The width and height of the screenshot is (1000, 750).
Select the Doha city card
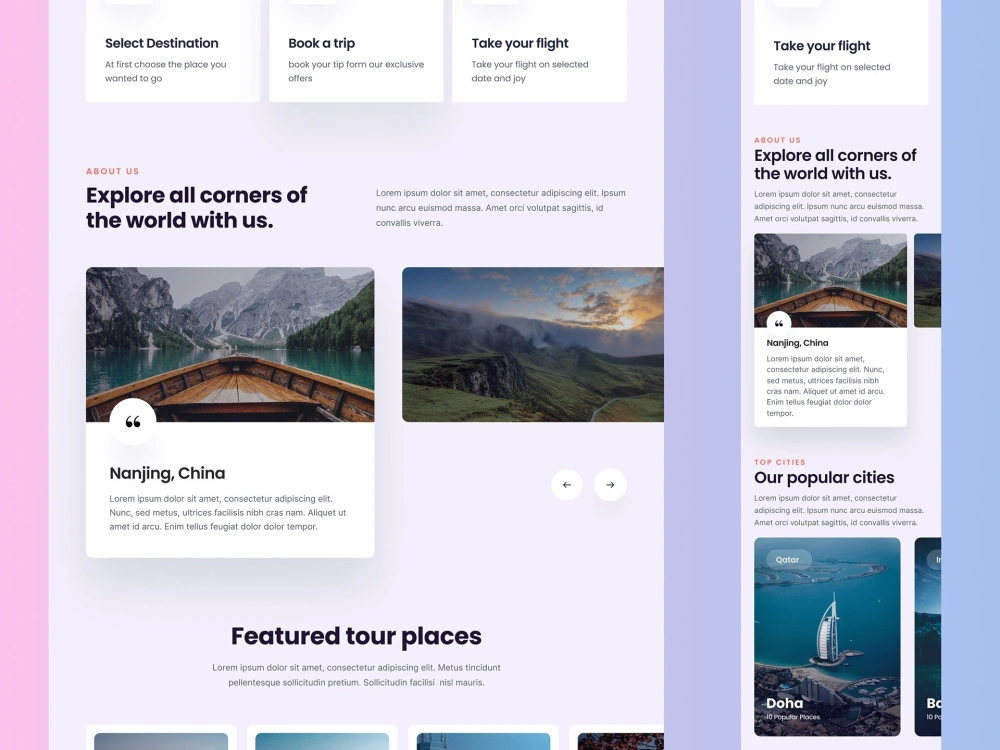pyautogui.click(x=827, y=637)
